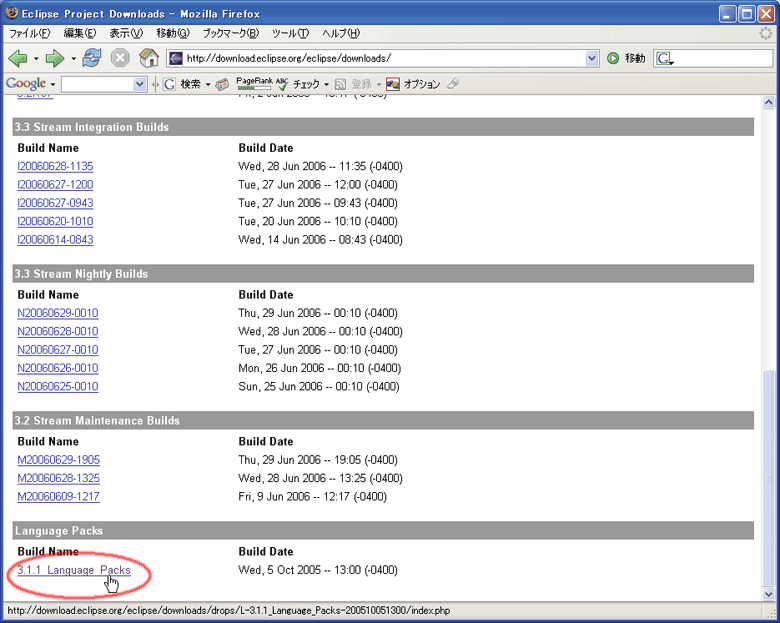Click the Stop loading icon

click(x=120, y=58)
